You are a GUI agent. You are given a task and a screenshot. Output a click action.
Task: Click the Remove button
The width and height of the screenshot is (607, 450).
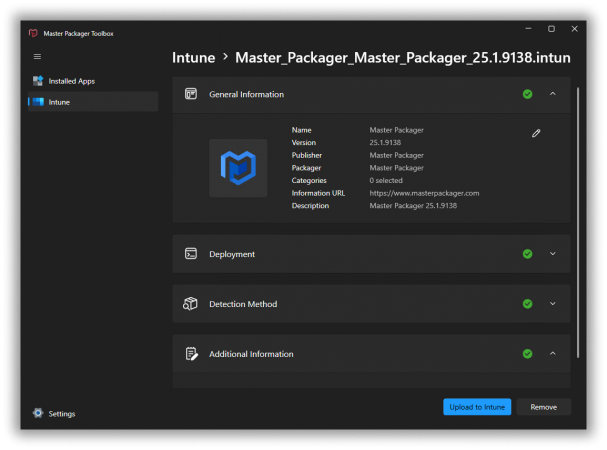pyautogui.click(x=544, y=407)
